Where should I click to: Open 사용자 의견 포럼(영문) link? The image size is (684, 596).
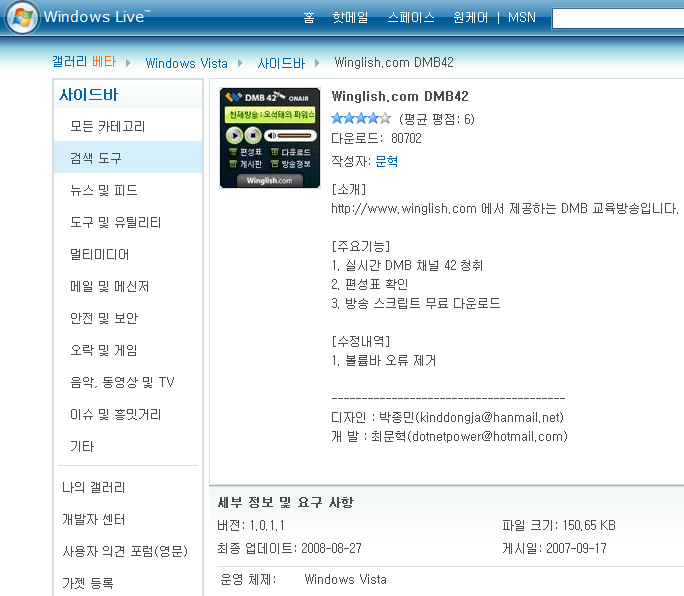tap(125, 551)
